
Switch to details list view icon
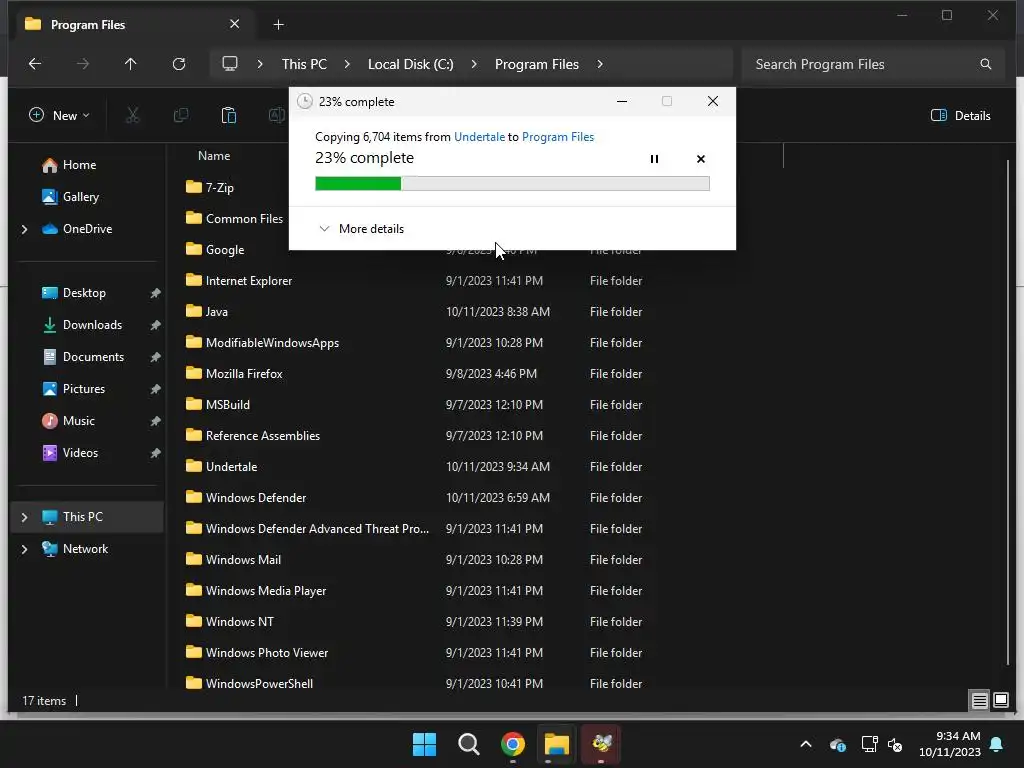pyautogui.click(x=980, y=701)
